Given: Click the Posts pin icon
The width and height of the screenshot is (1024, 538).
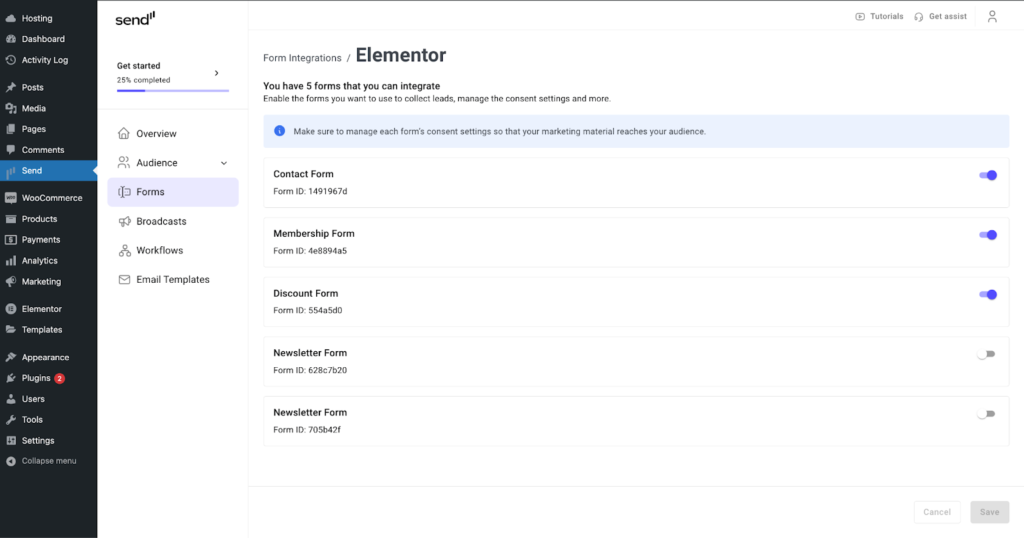Looking at the screenshot, I should point(10,87).
